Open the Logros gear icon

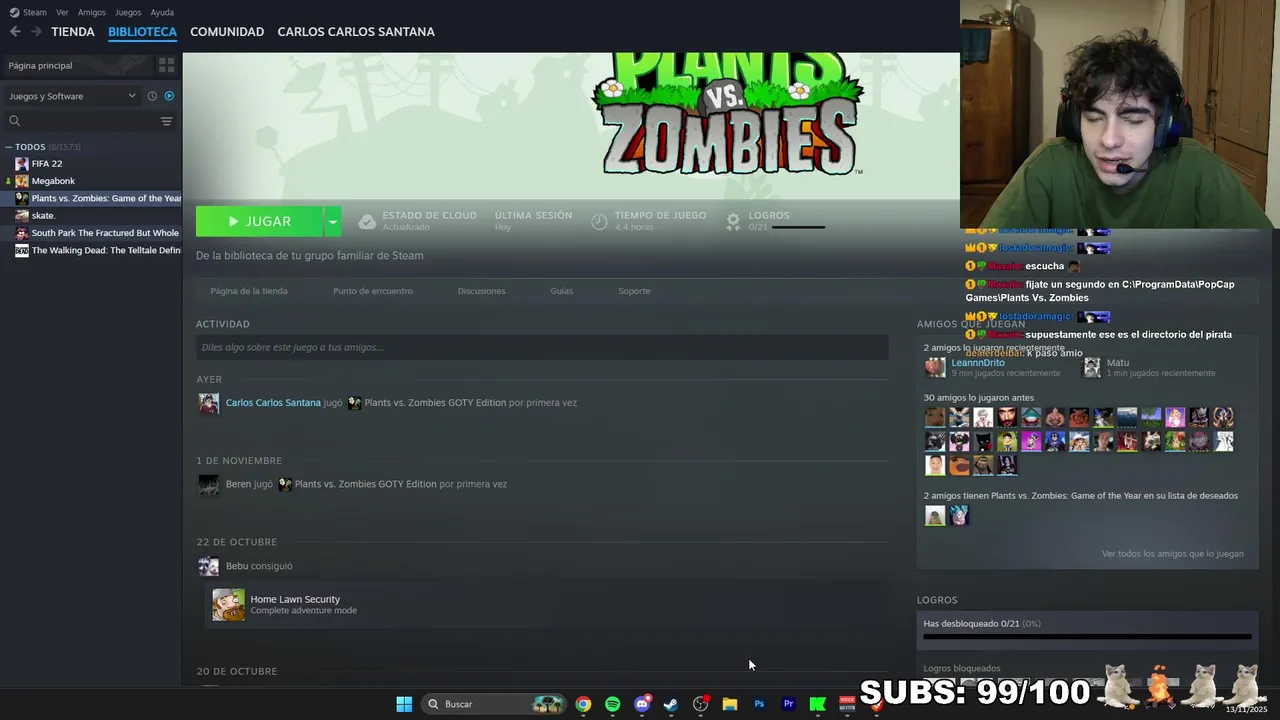(x=733, y=221)
